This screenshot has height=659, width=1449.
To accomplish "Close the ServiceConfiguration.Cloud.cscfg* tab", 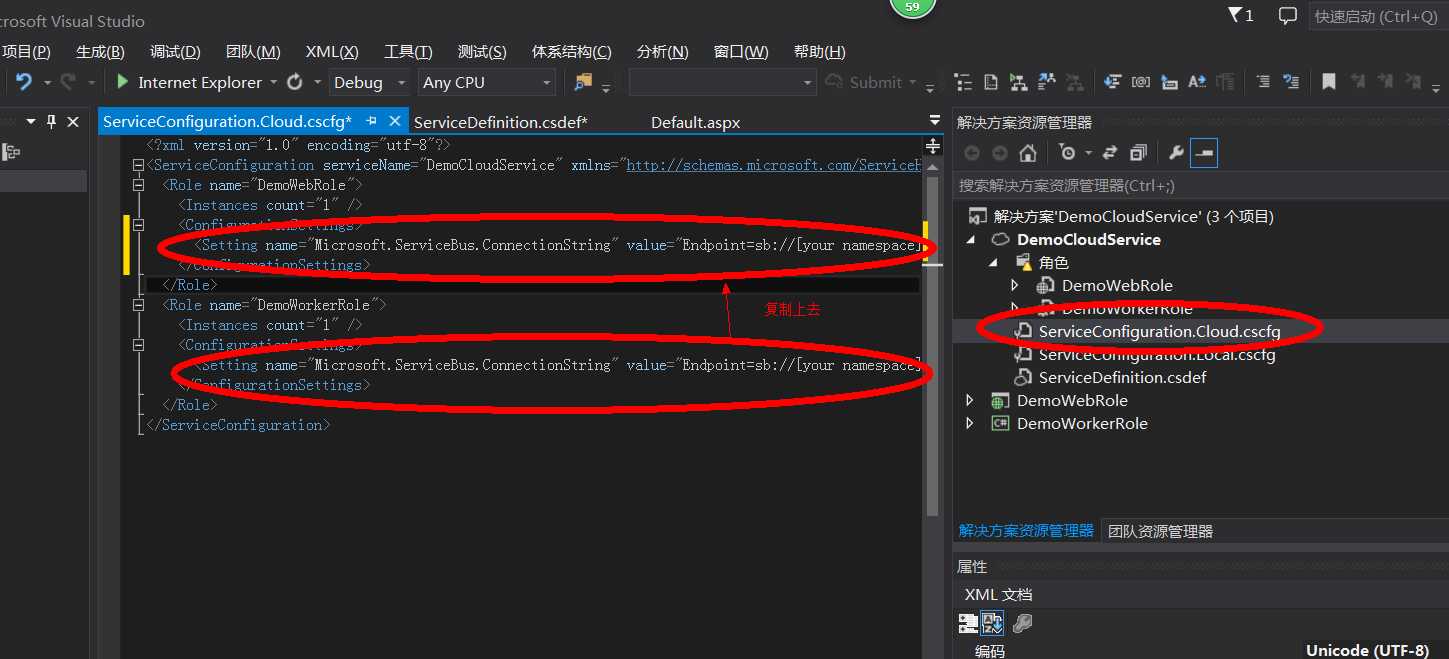I will click(x=395, y=121).
